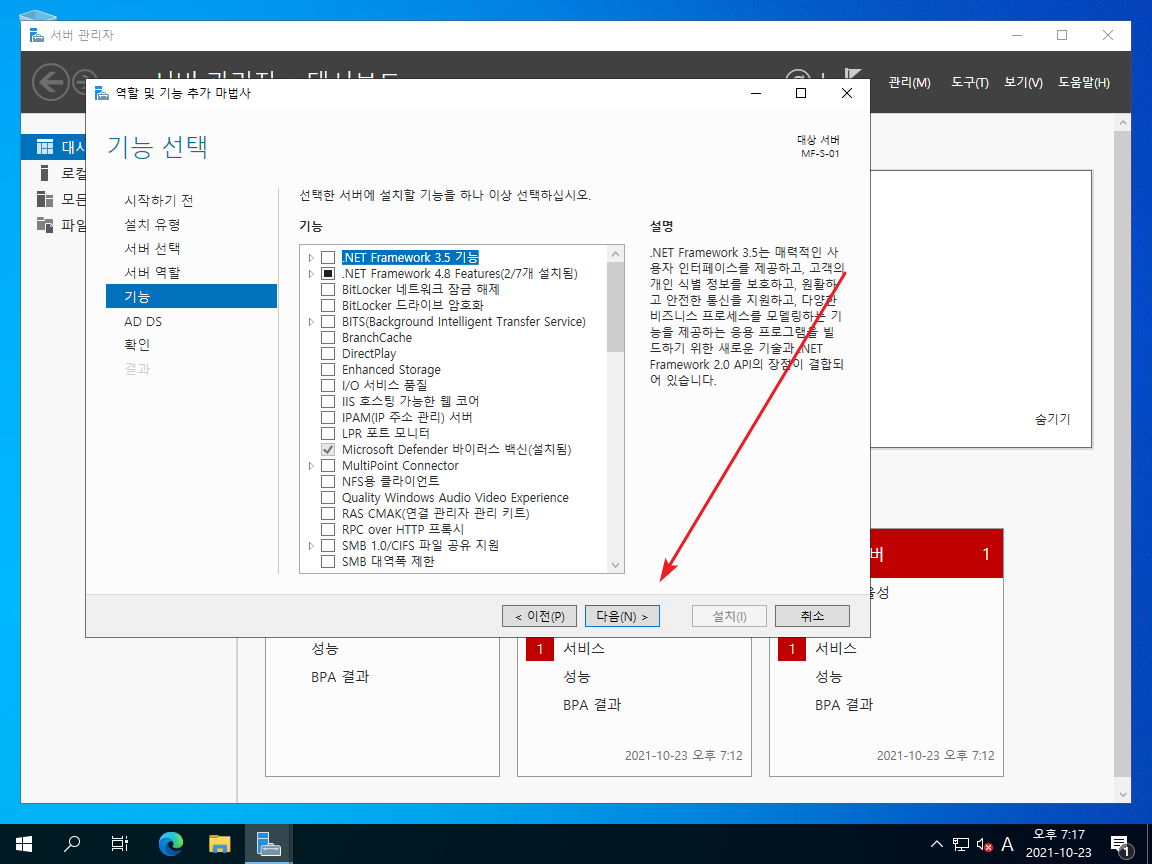Open the 도움말(H) menu
Viewport: 1152px width, 864px height.
(x=1084, y=82)
